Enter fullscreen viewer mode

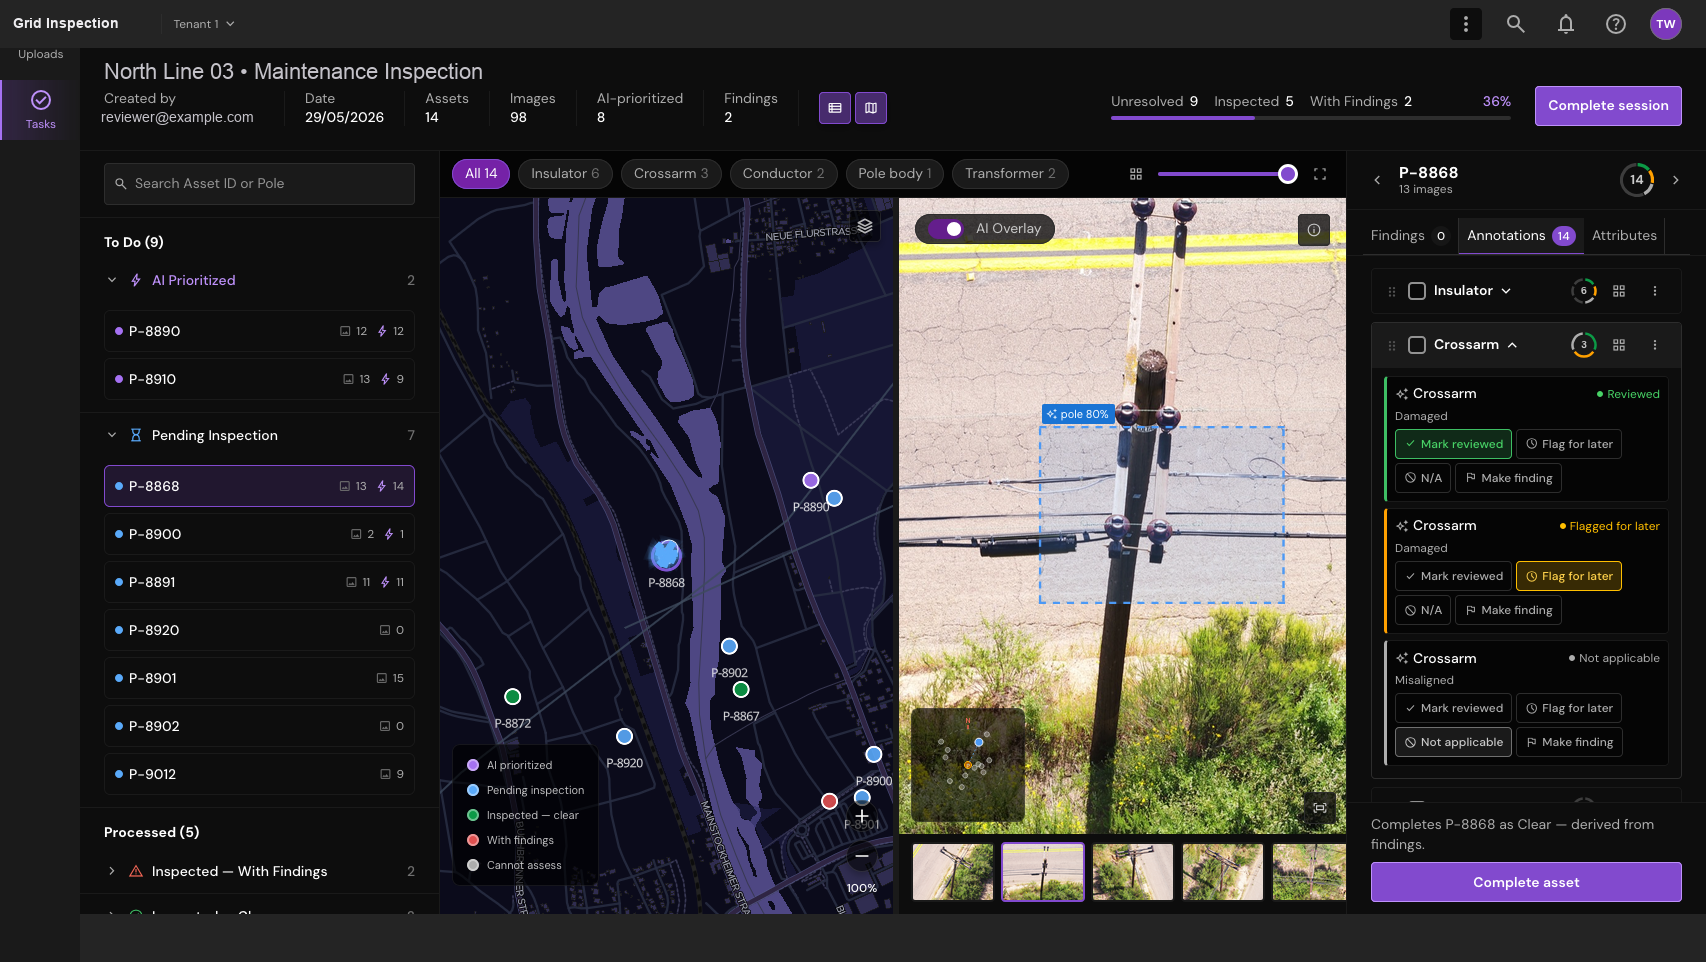[1320, 174]
